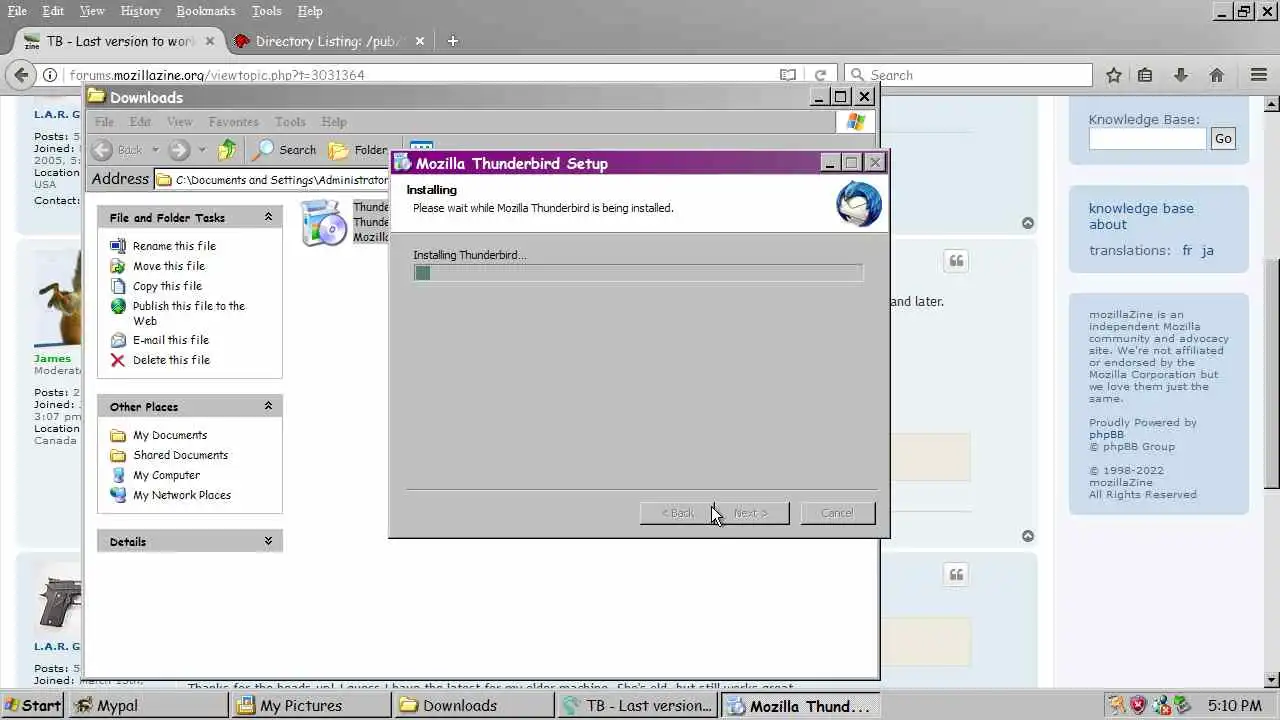Click the Forward arrow in Downloads window toolbar
Viewport: 1280px width, 720px height.
[179, 150]
